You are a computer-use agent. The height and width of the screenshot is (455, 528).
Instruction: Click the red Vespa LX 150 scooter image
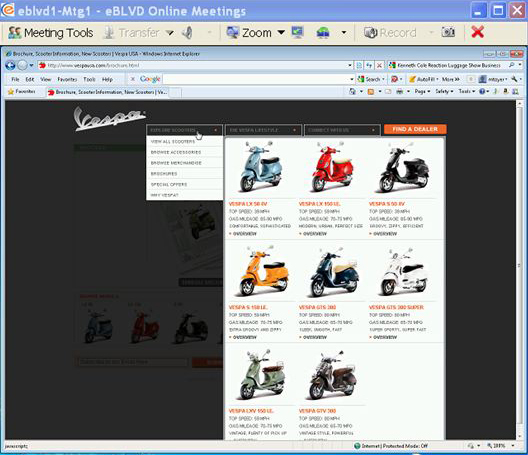(x=332, y=167)
